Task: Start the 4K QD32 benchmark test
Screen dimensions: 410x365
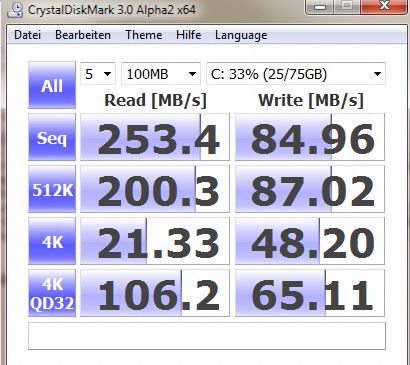Action: pyautogui.click(x=52, y=293)
